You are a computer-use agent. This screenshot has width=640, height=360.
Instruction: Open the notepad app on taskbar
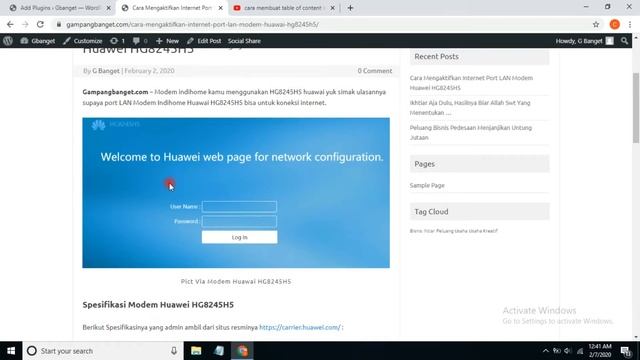click(x=219, y=351)
